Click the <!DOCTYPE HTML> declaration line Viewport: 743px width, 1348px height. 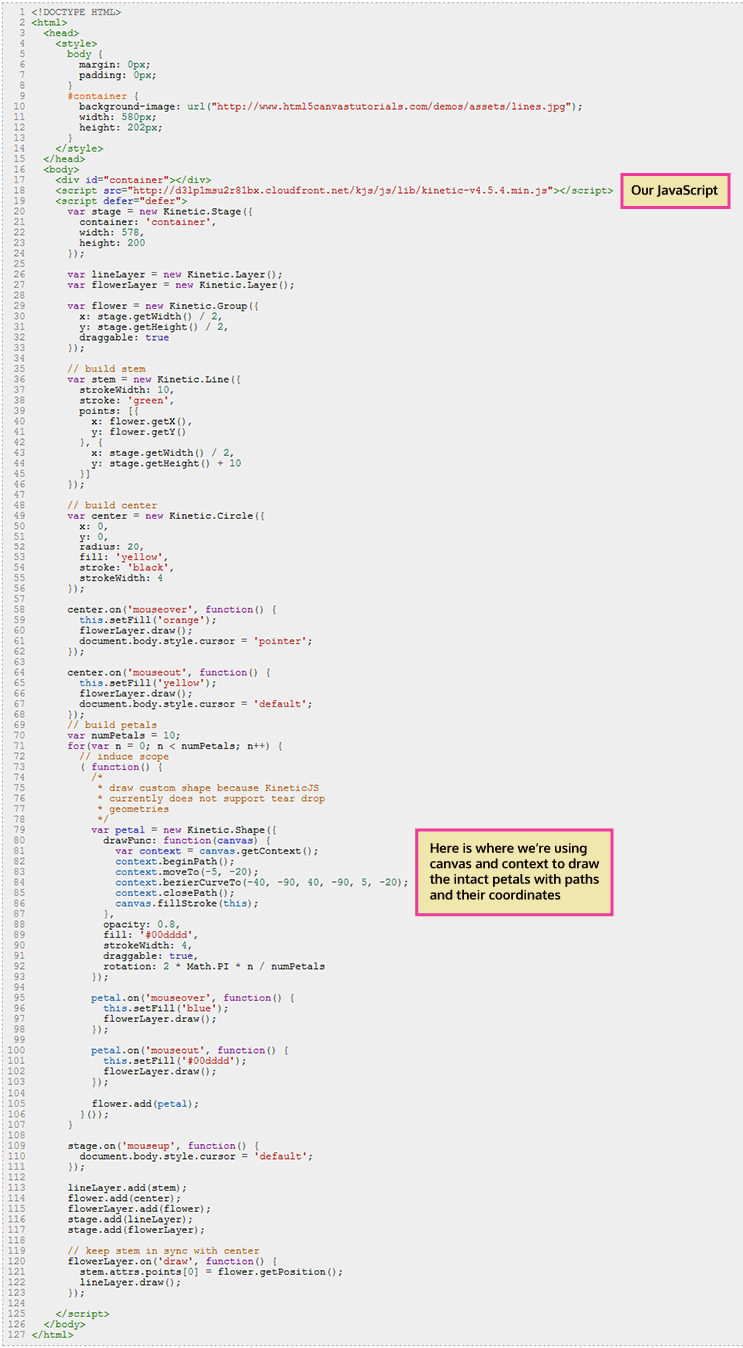coord(76,11)
